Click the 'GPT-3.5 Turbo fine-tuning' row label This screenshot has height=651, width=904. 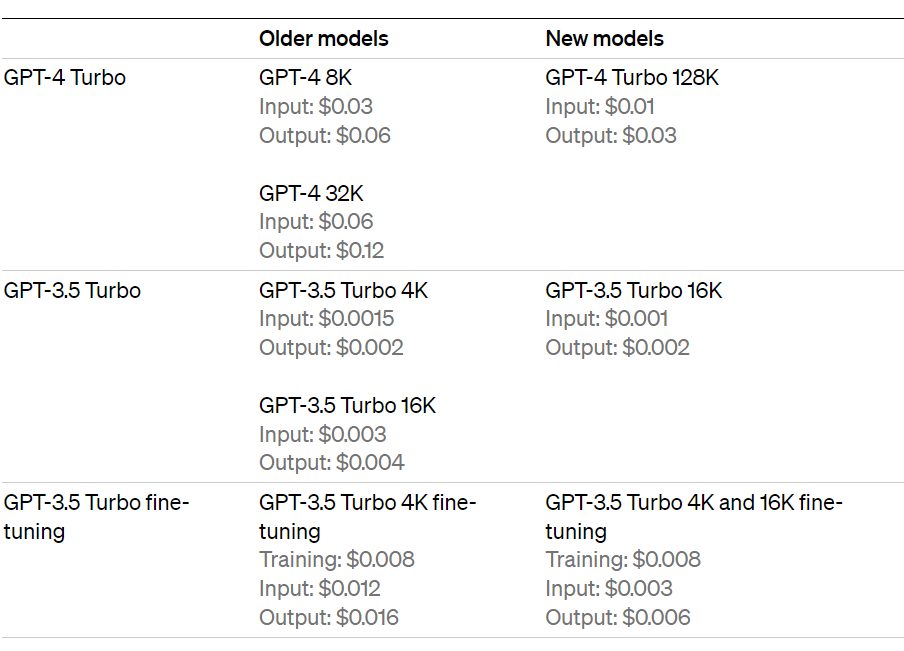coord(96,503)
